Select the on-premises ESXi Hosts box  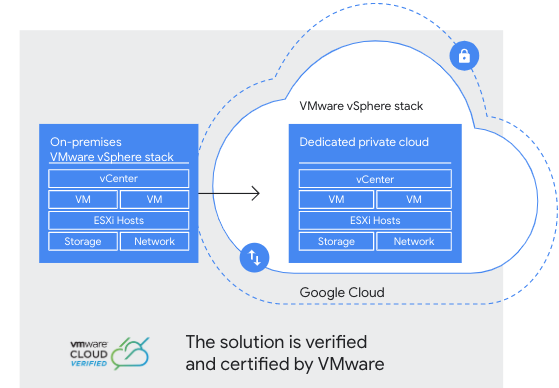click(119, 220)
